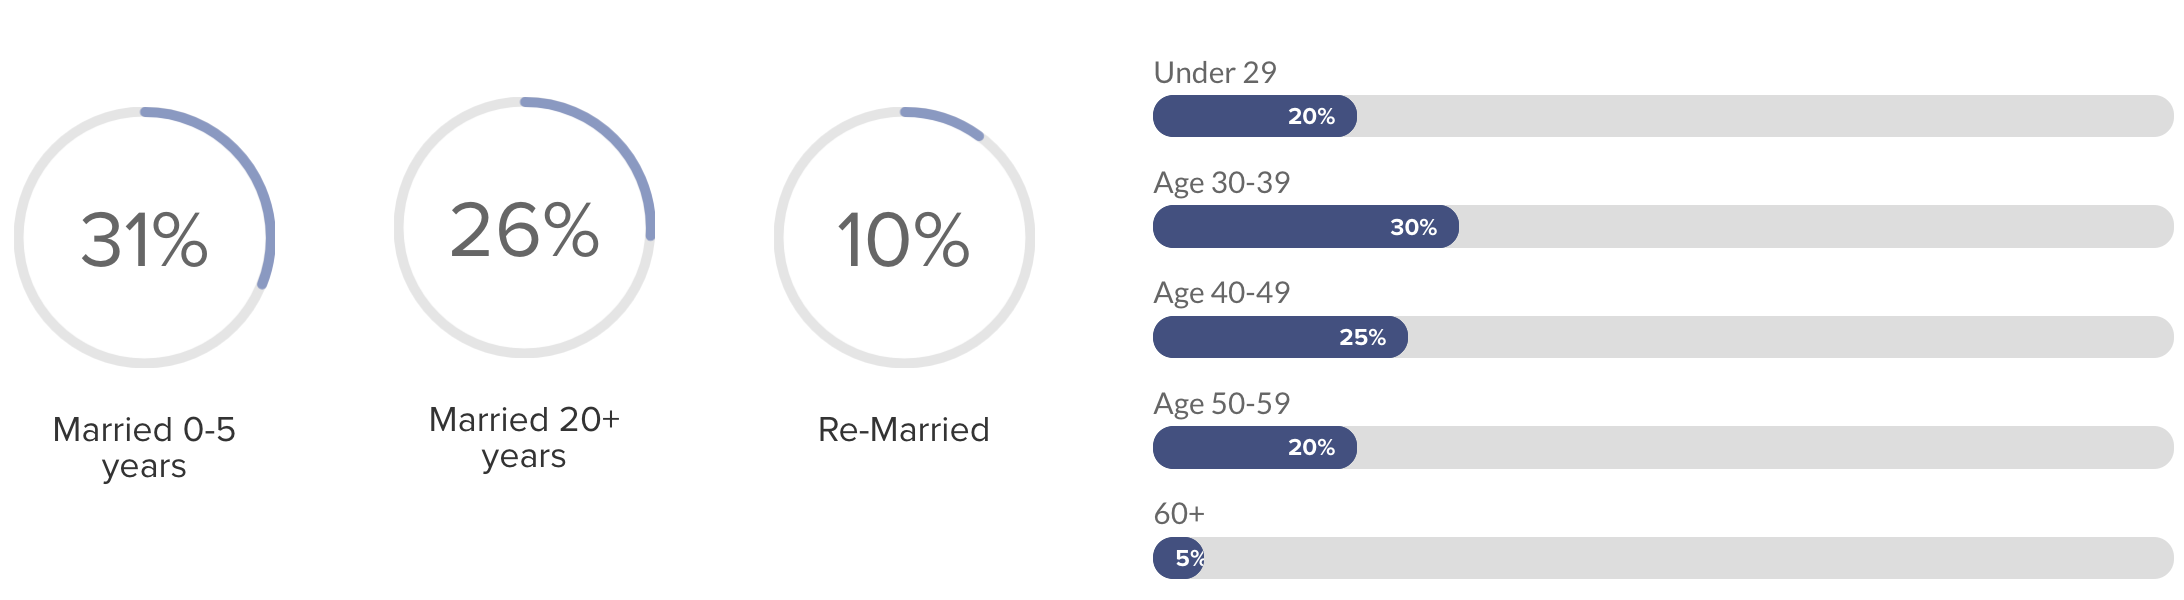Select the "Married 0-5 years" caption
The image size is (2184, 600).
tap(144, 447)
